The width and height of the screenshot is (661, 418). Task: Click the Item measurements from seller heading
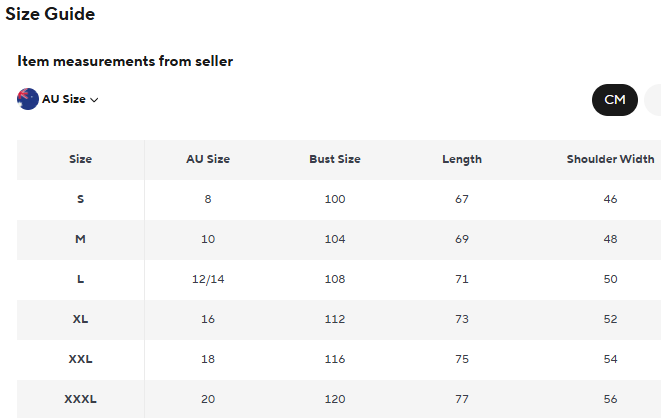click(x=125, y=61)
